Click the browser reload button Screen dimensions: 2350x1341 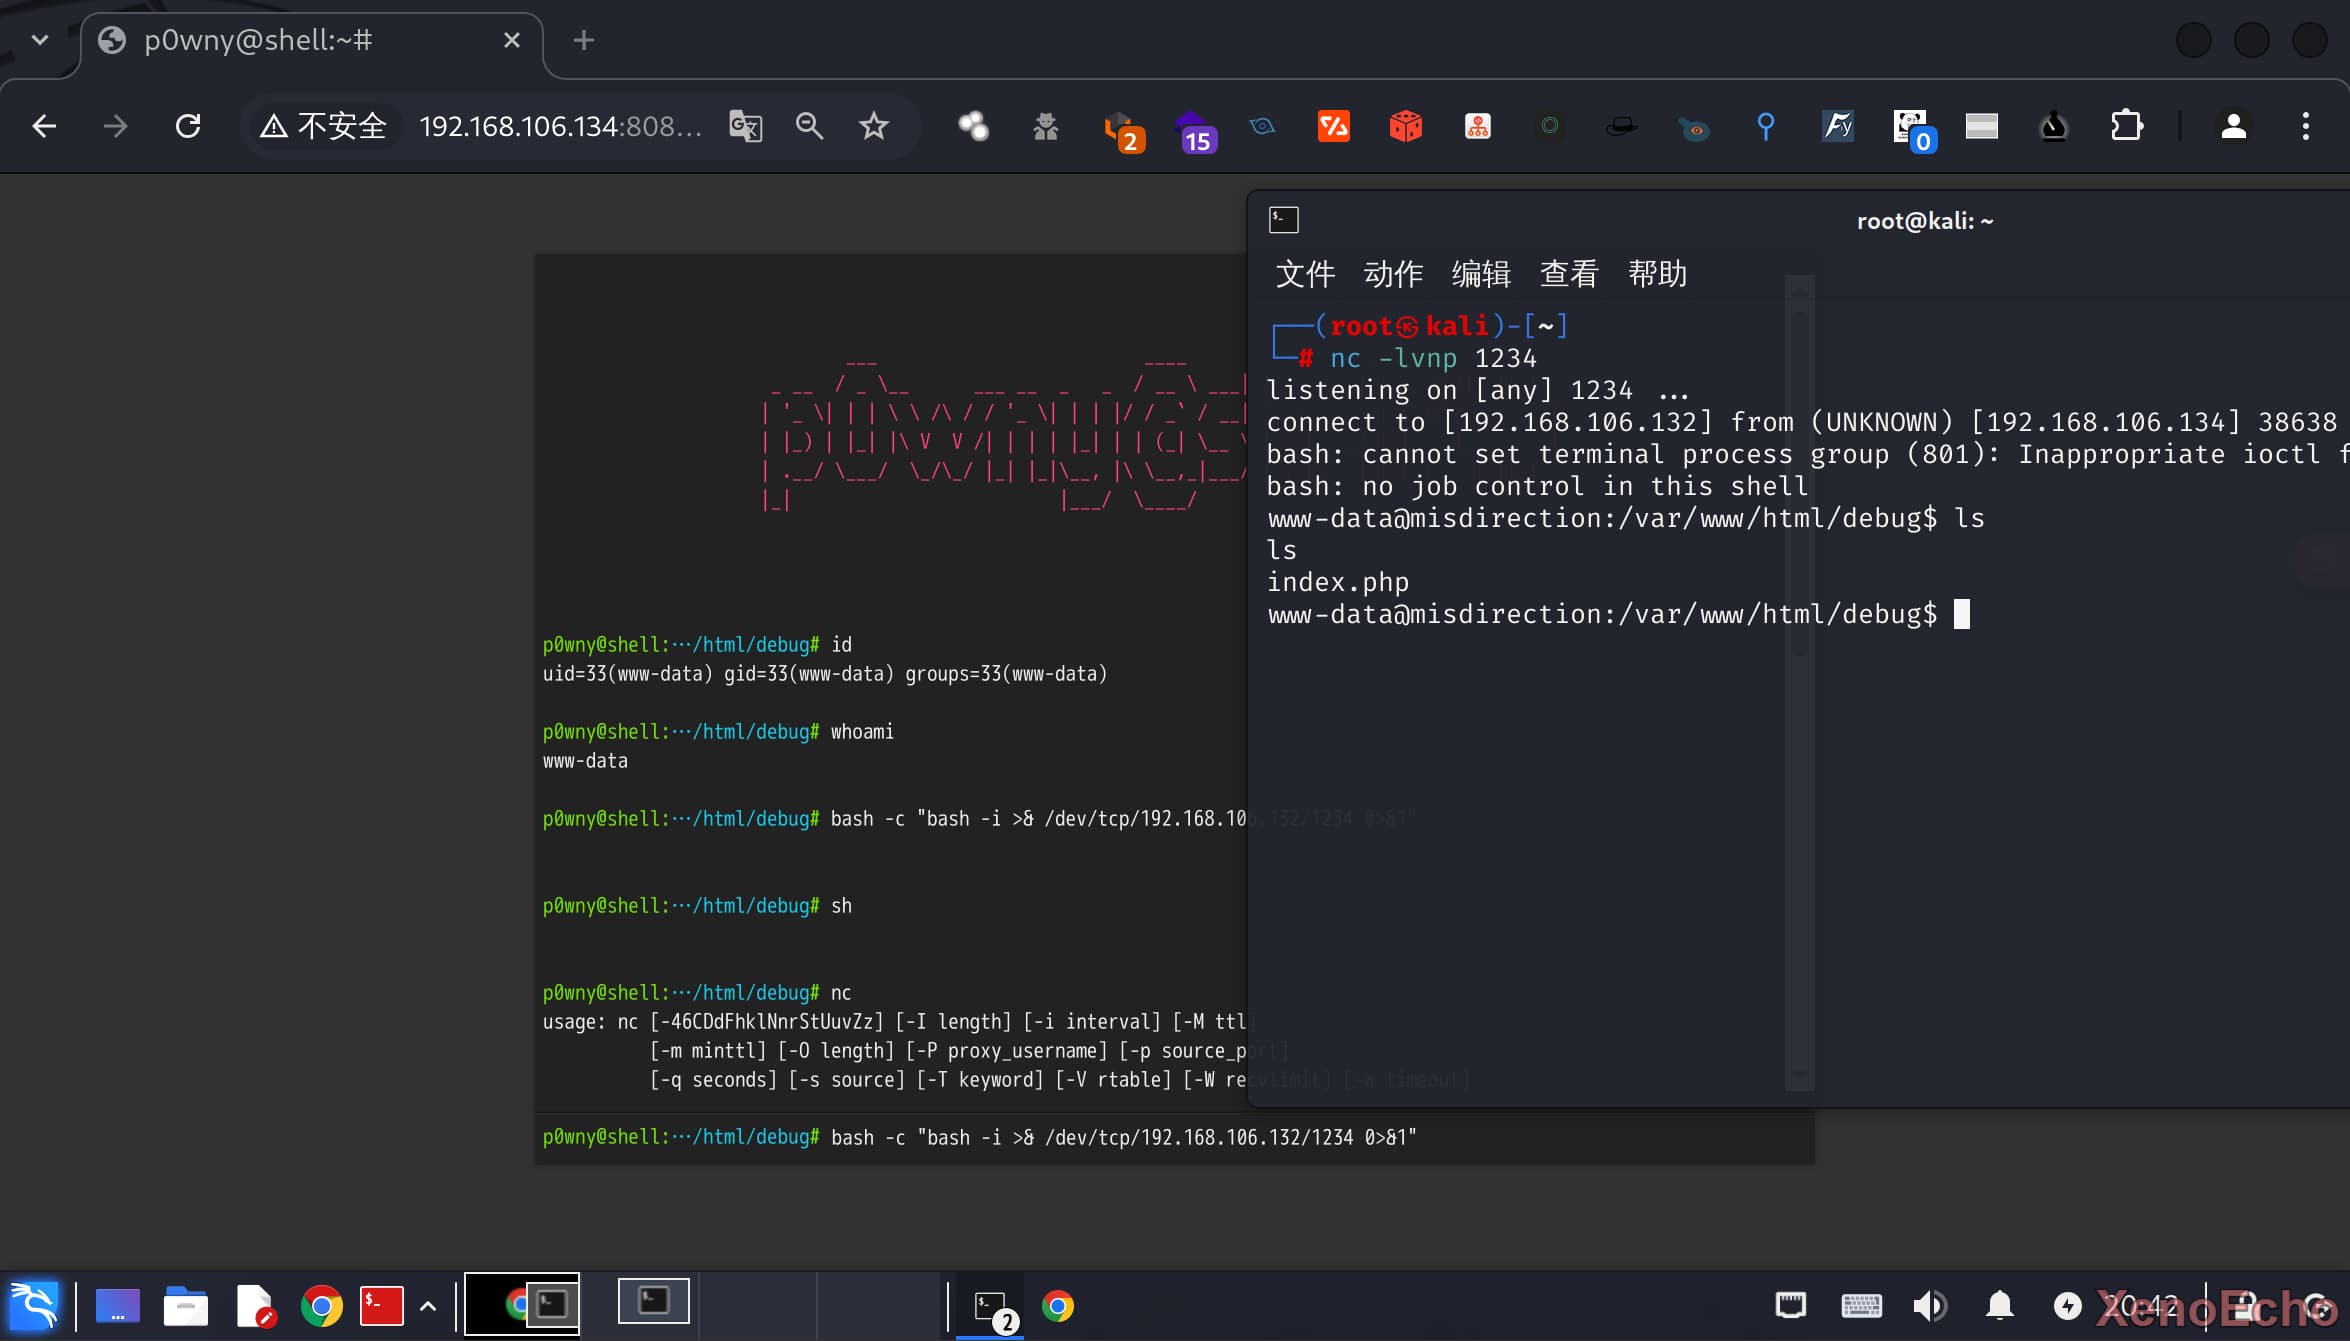click(x=188, y=126)
